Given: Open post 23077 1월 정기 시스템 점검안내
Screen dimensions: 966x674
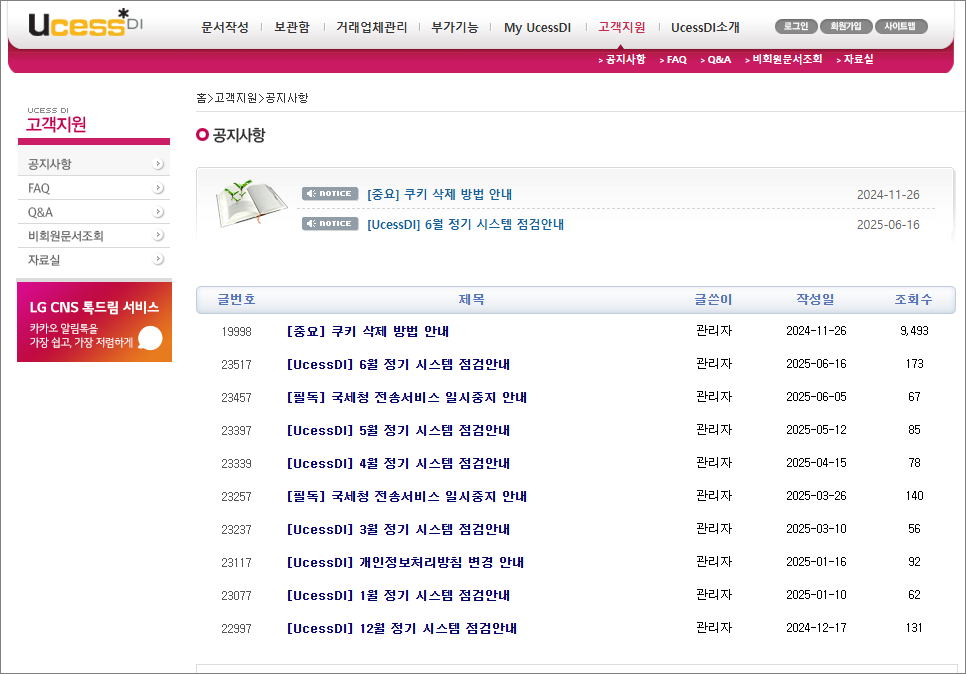Looking at the screenshot, I should [398, 595].
